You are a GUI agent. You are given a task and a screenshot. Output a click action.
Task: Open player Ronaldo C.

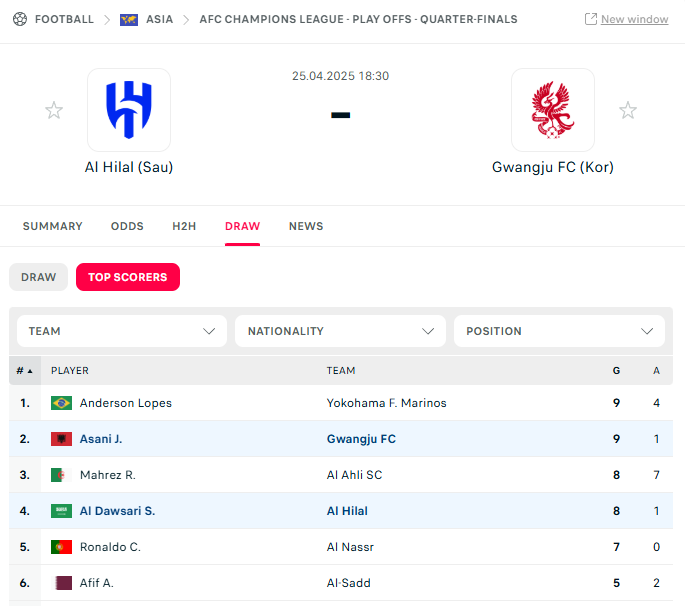pyautogui.click(x=110, y=547)
